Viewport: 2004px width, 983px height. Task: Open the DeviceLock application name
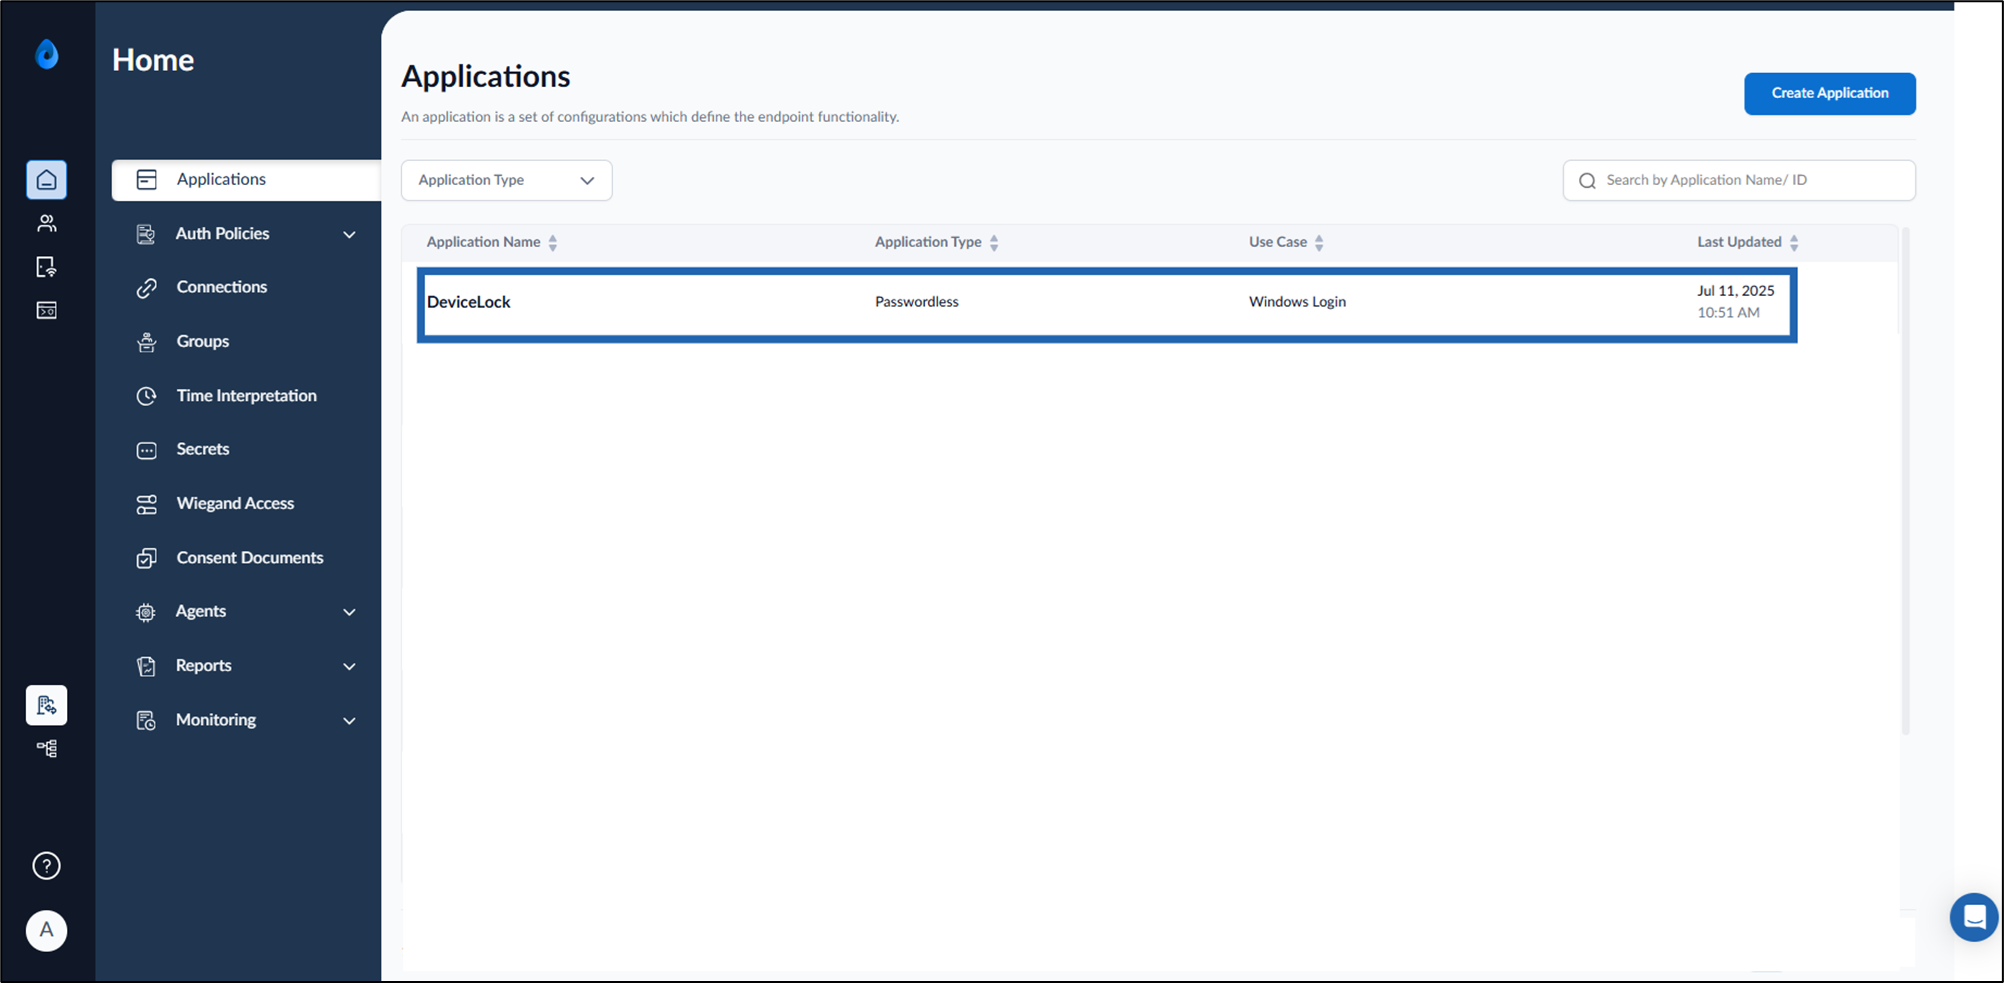(469, 302)
